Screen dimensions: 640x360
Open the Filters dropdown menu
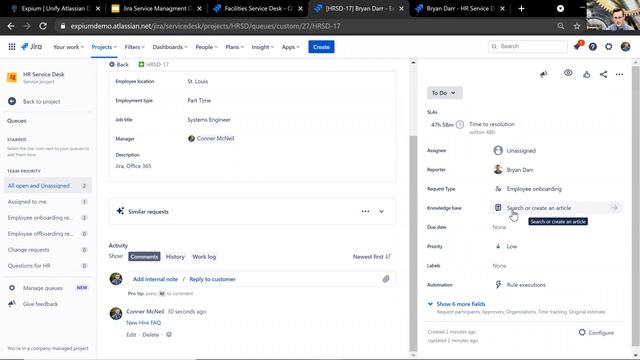tap(134, 47)
